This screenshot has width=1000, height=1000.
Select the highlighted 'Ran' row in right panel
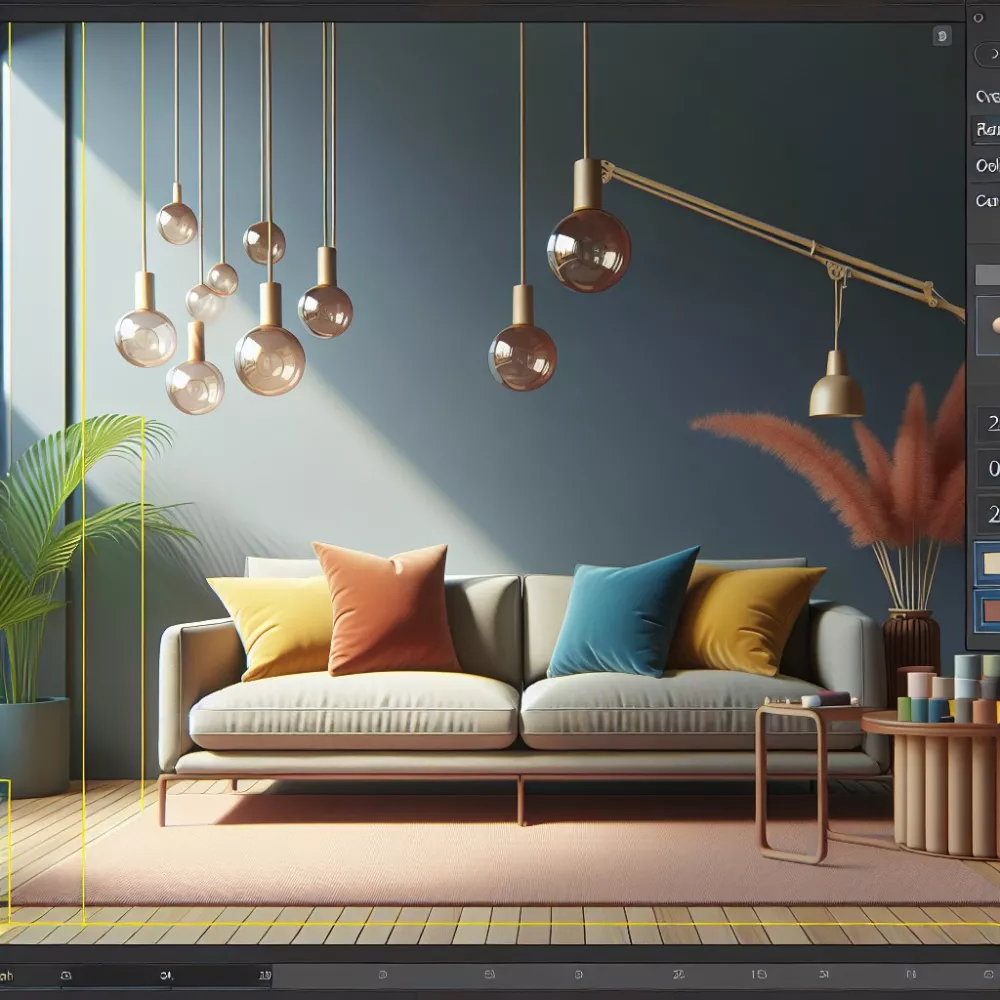point(986,130)
